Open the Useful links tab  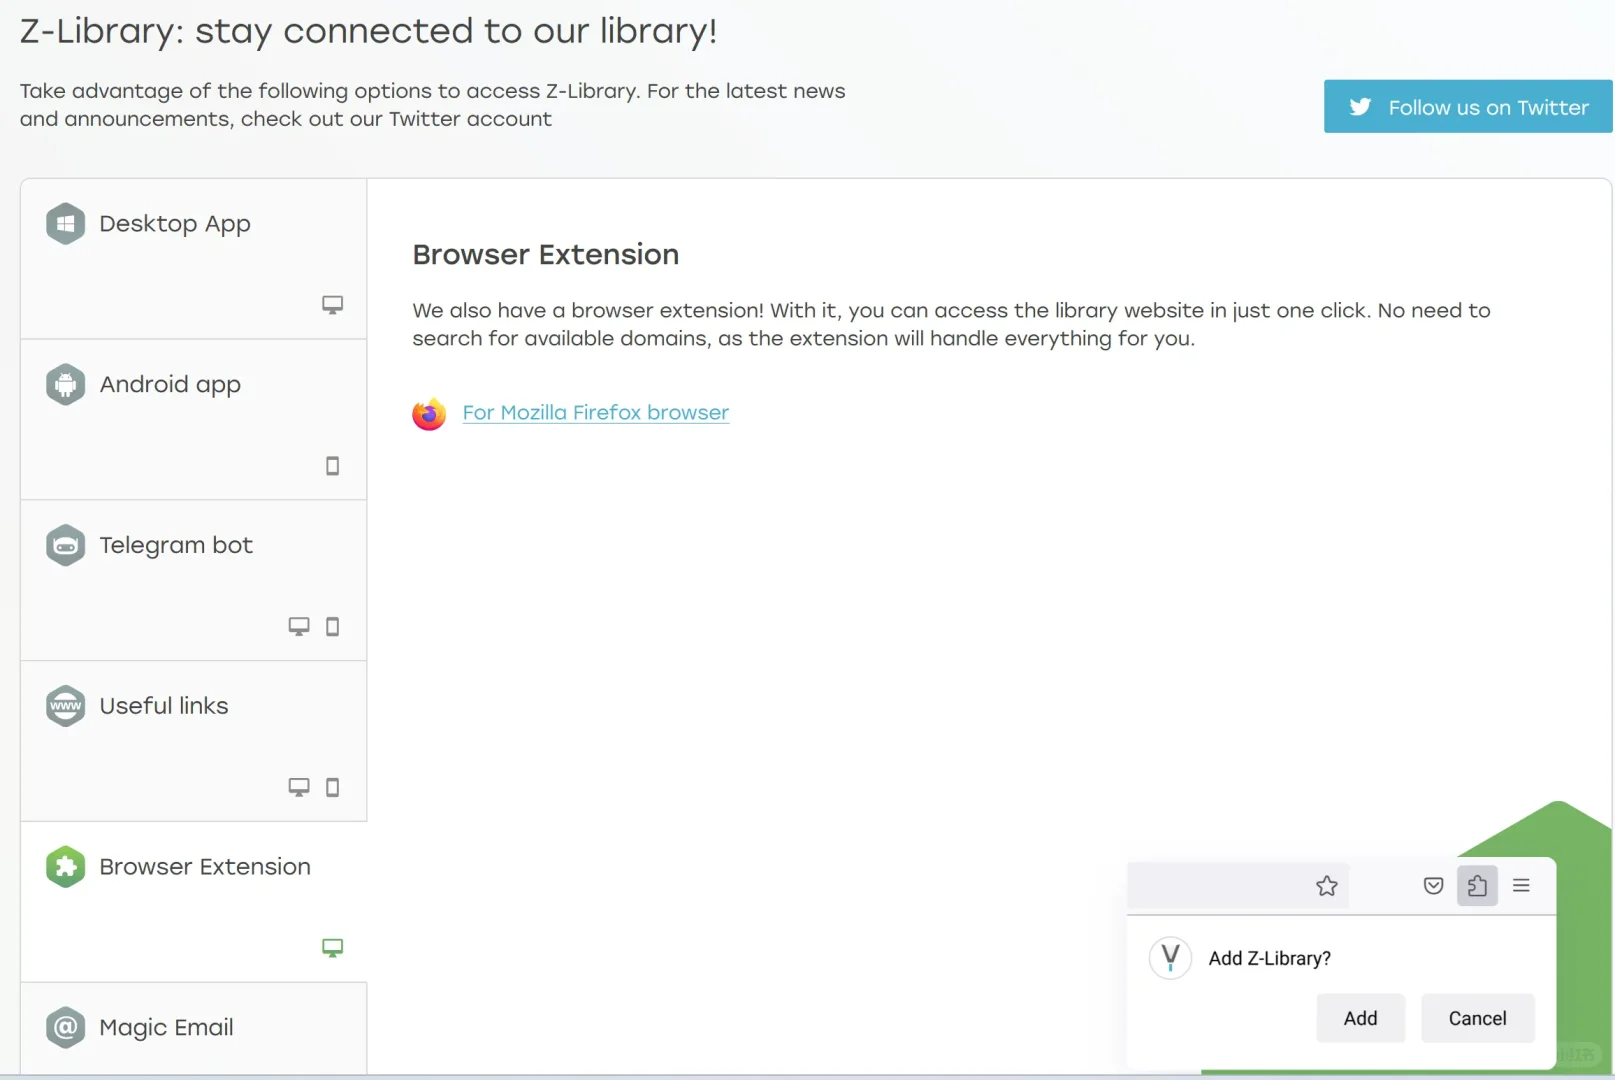click(193, 741)
